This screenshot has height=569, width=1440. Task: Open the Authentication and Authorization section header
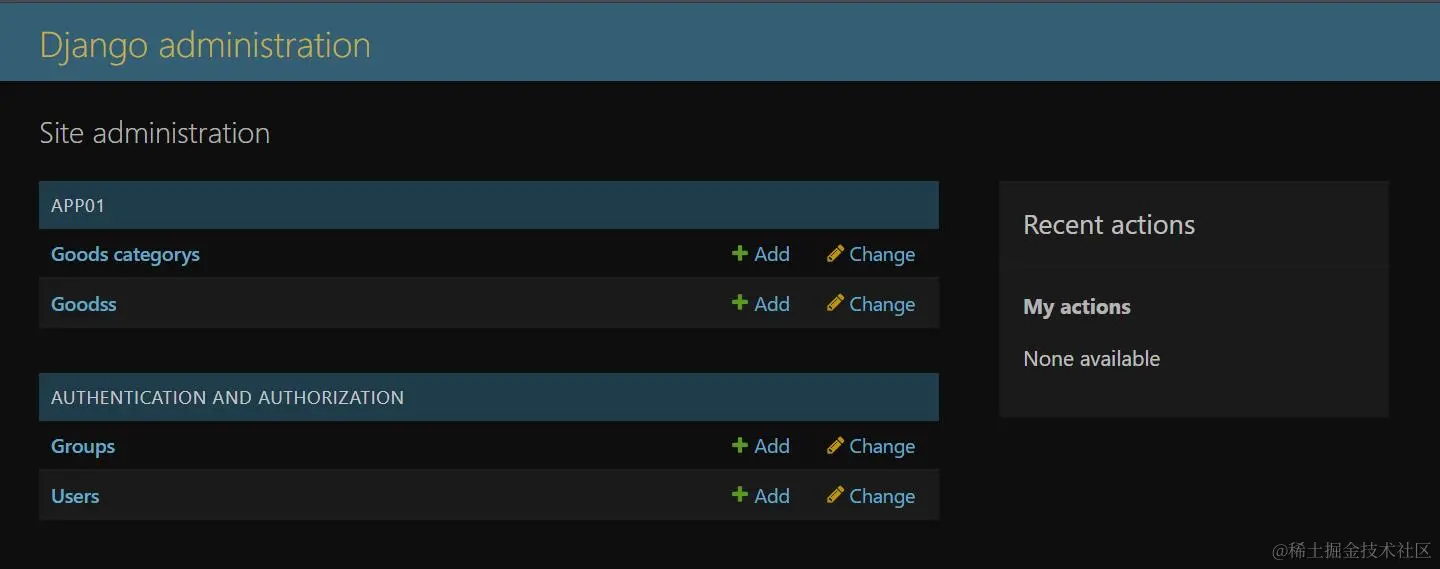click(x=227, y=398)
